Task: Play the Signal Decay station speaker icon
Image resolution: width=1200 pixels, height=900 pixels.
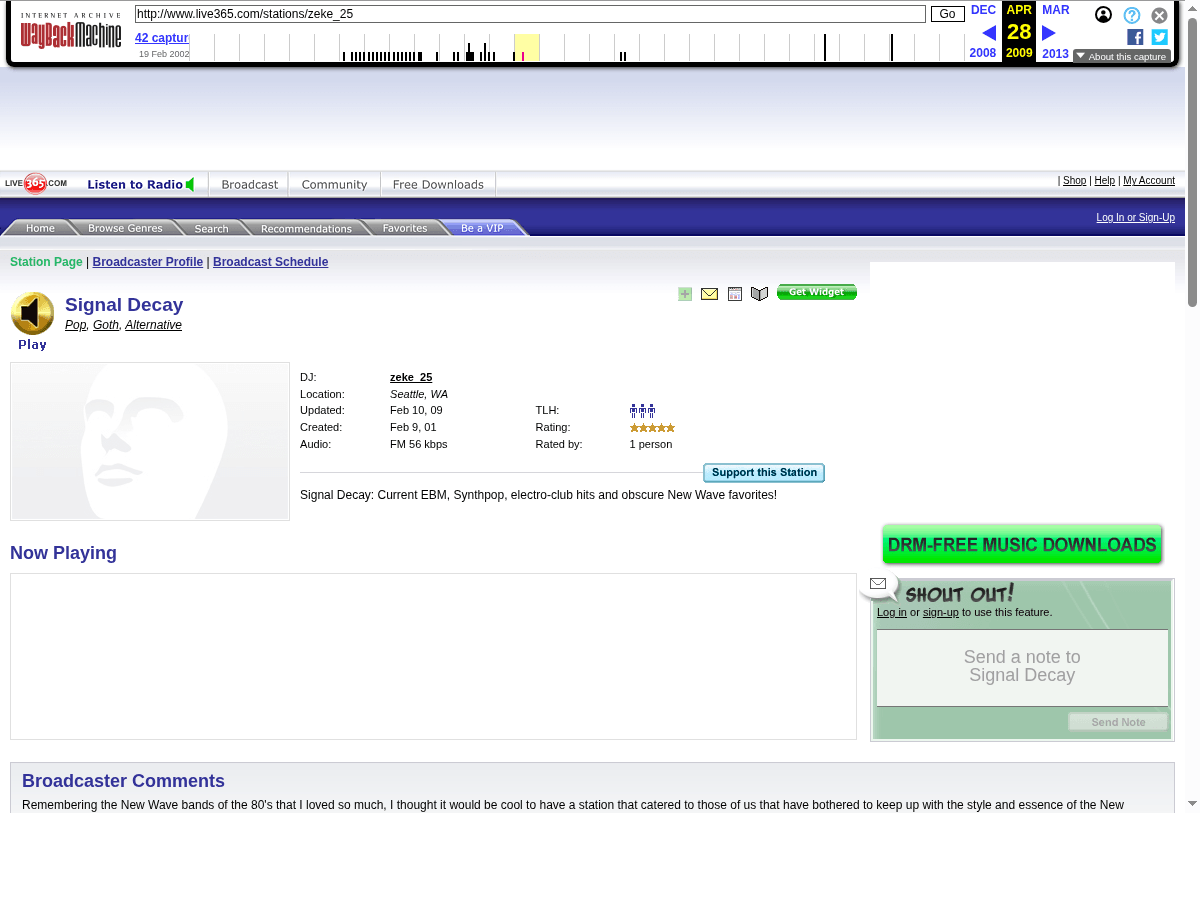Action: 32,314
